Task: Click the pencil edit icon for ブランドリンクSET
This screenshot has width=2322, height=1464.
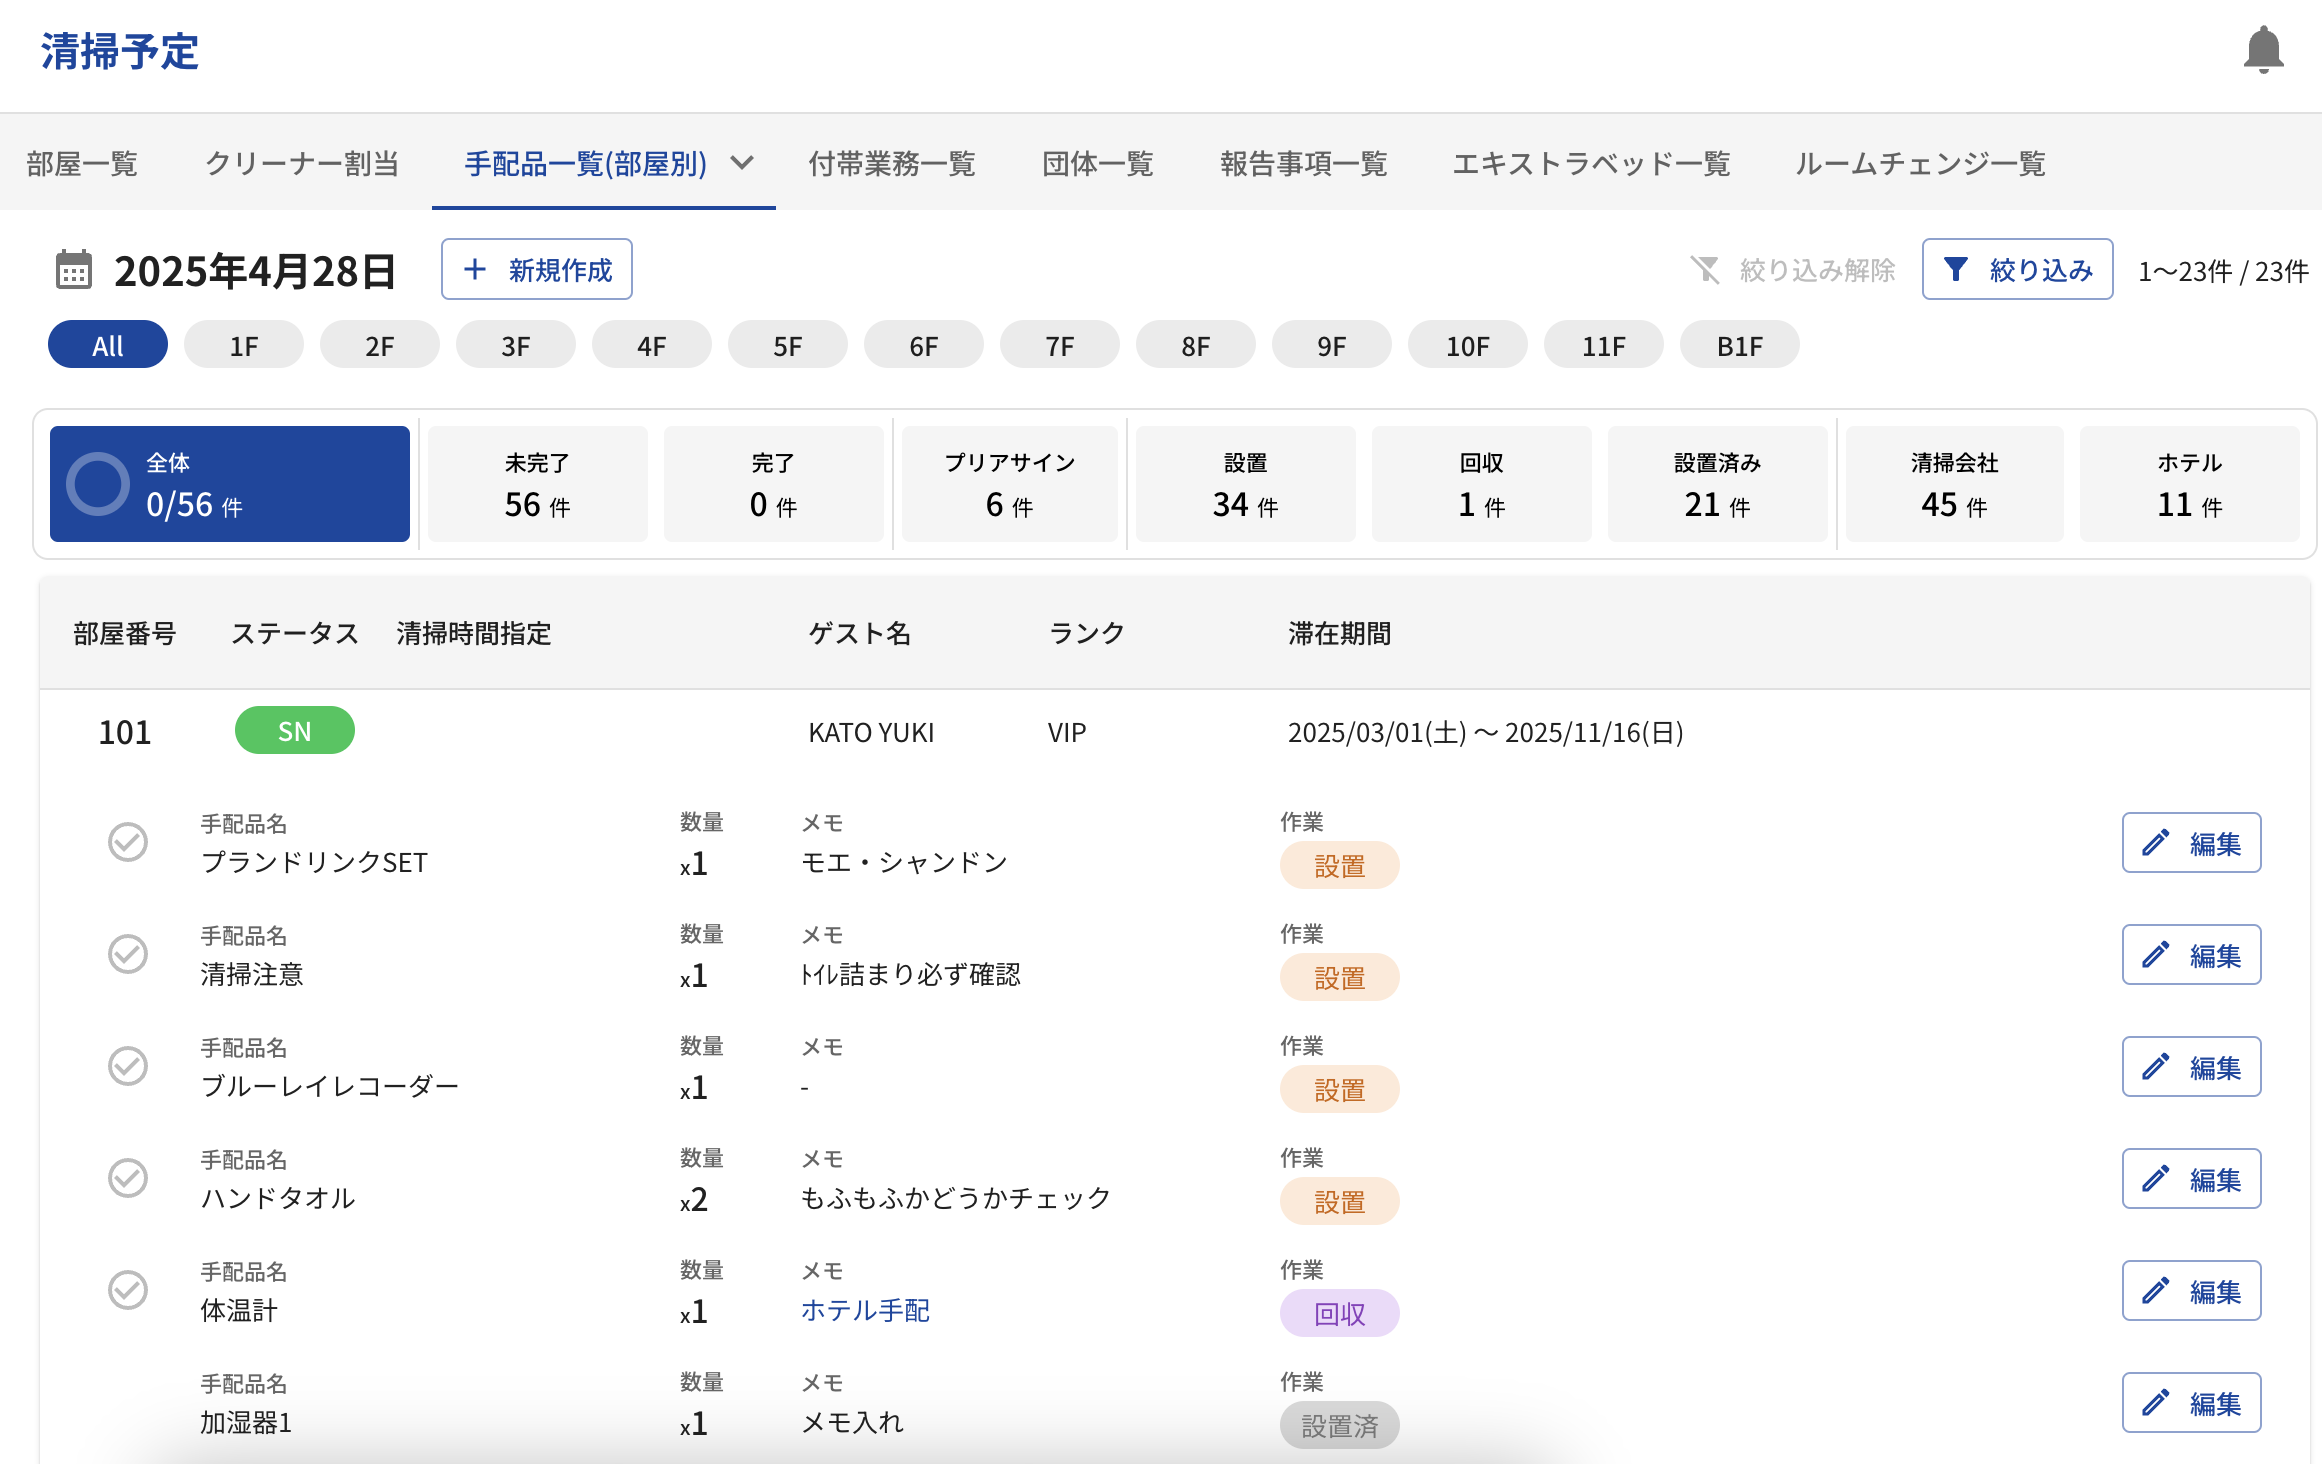Action: point(2156,842)
